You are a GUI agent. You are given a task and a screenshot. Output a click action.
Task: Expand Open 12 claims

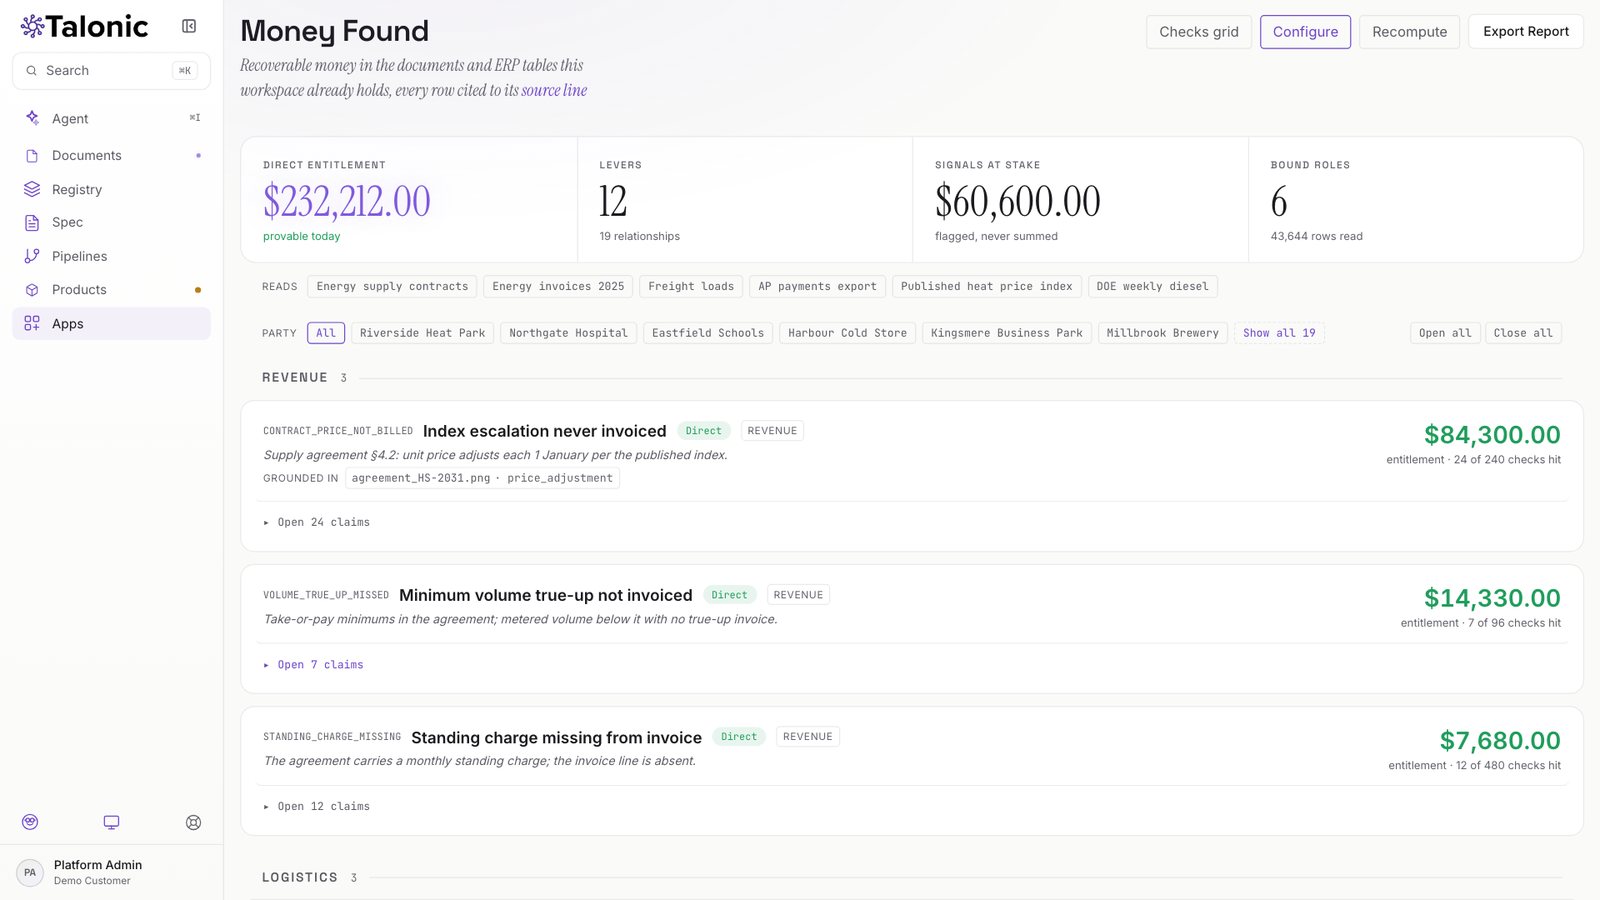point(317,806)
